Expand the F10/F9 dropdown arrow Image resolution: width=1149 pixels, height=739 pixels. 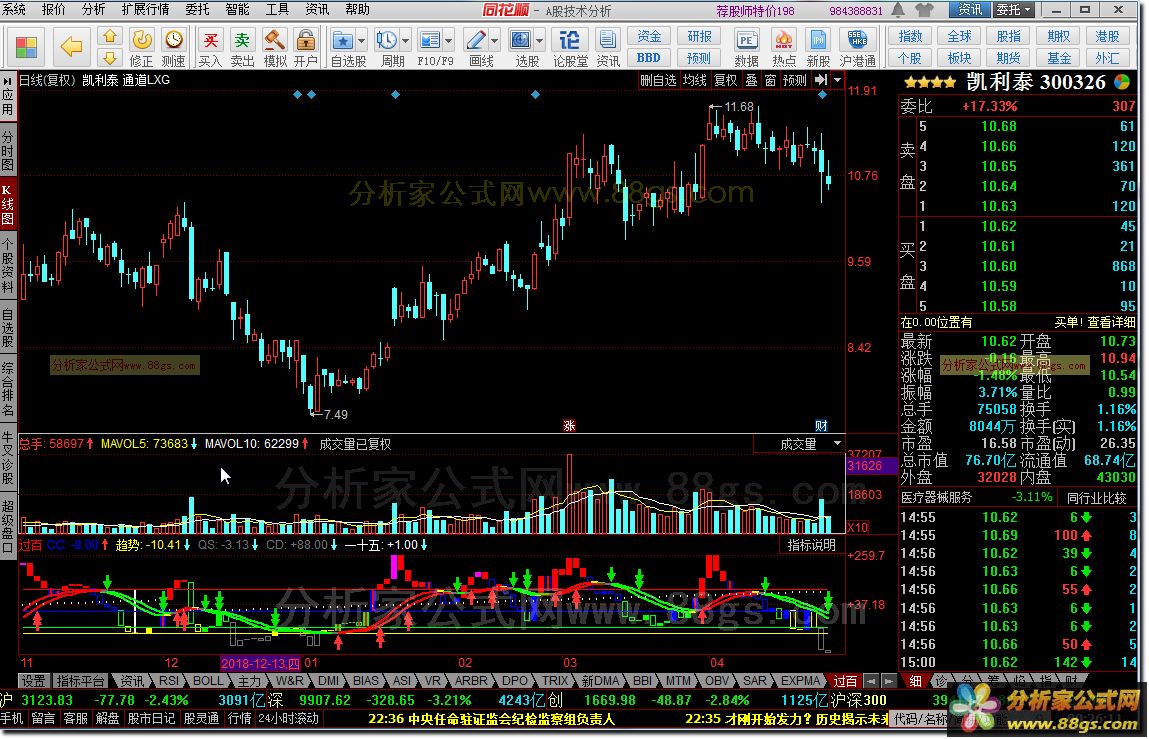449,40
